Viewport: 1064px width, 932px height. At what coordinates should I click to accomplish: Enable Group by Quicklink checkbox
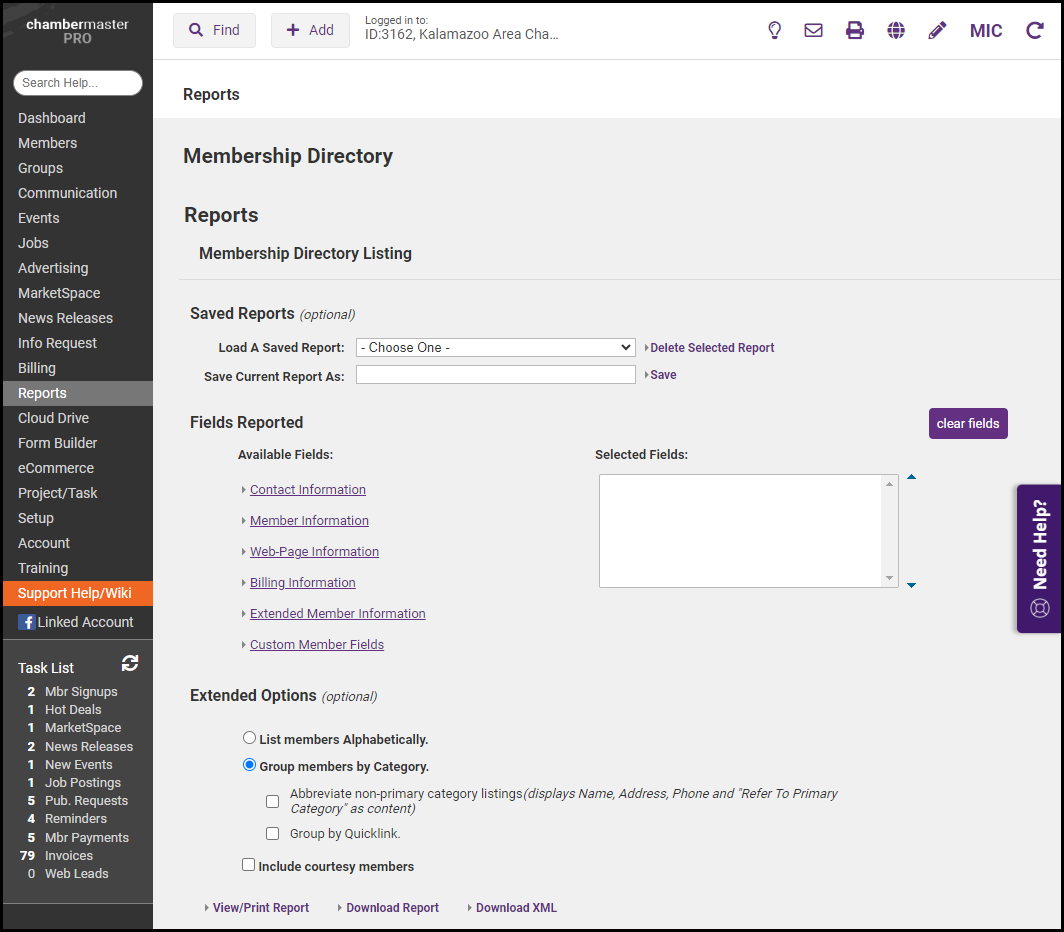pyautogui.click(x=272, y=833)
